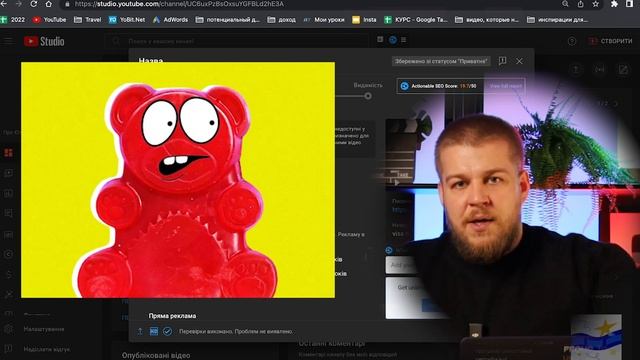Open the 'потенциальный д...' bookmarks folder
This screenshot has width=640, height=360.
(228, 20)
